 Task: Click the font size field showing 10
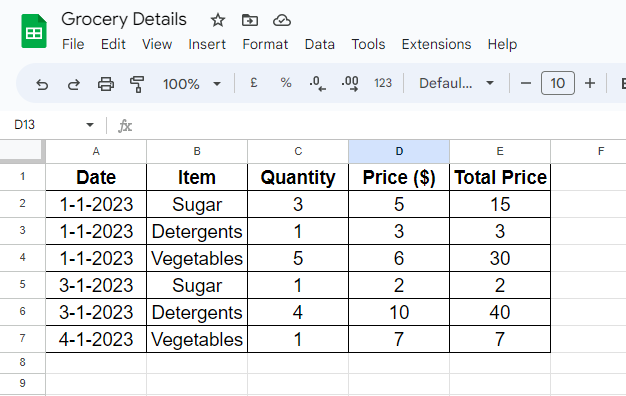click(558, 83)
